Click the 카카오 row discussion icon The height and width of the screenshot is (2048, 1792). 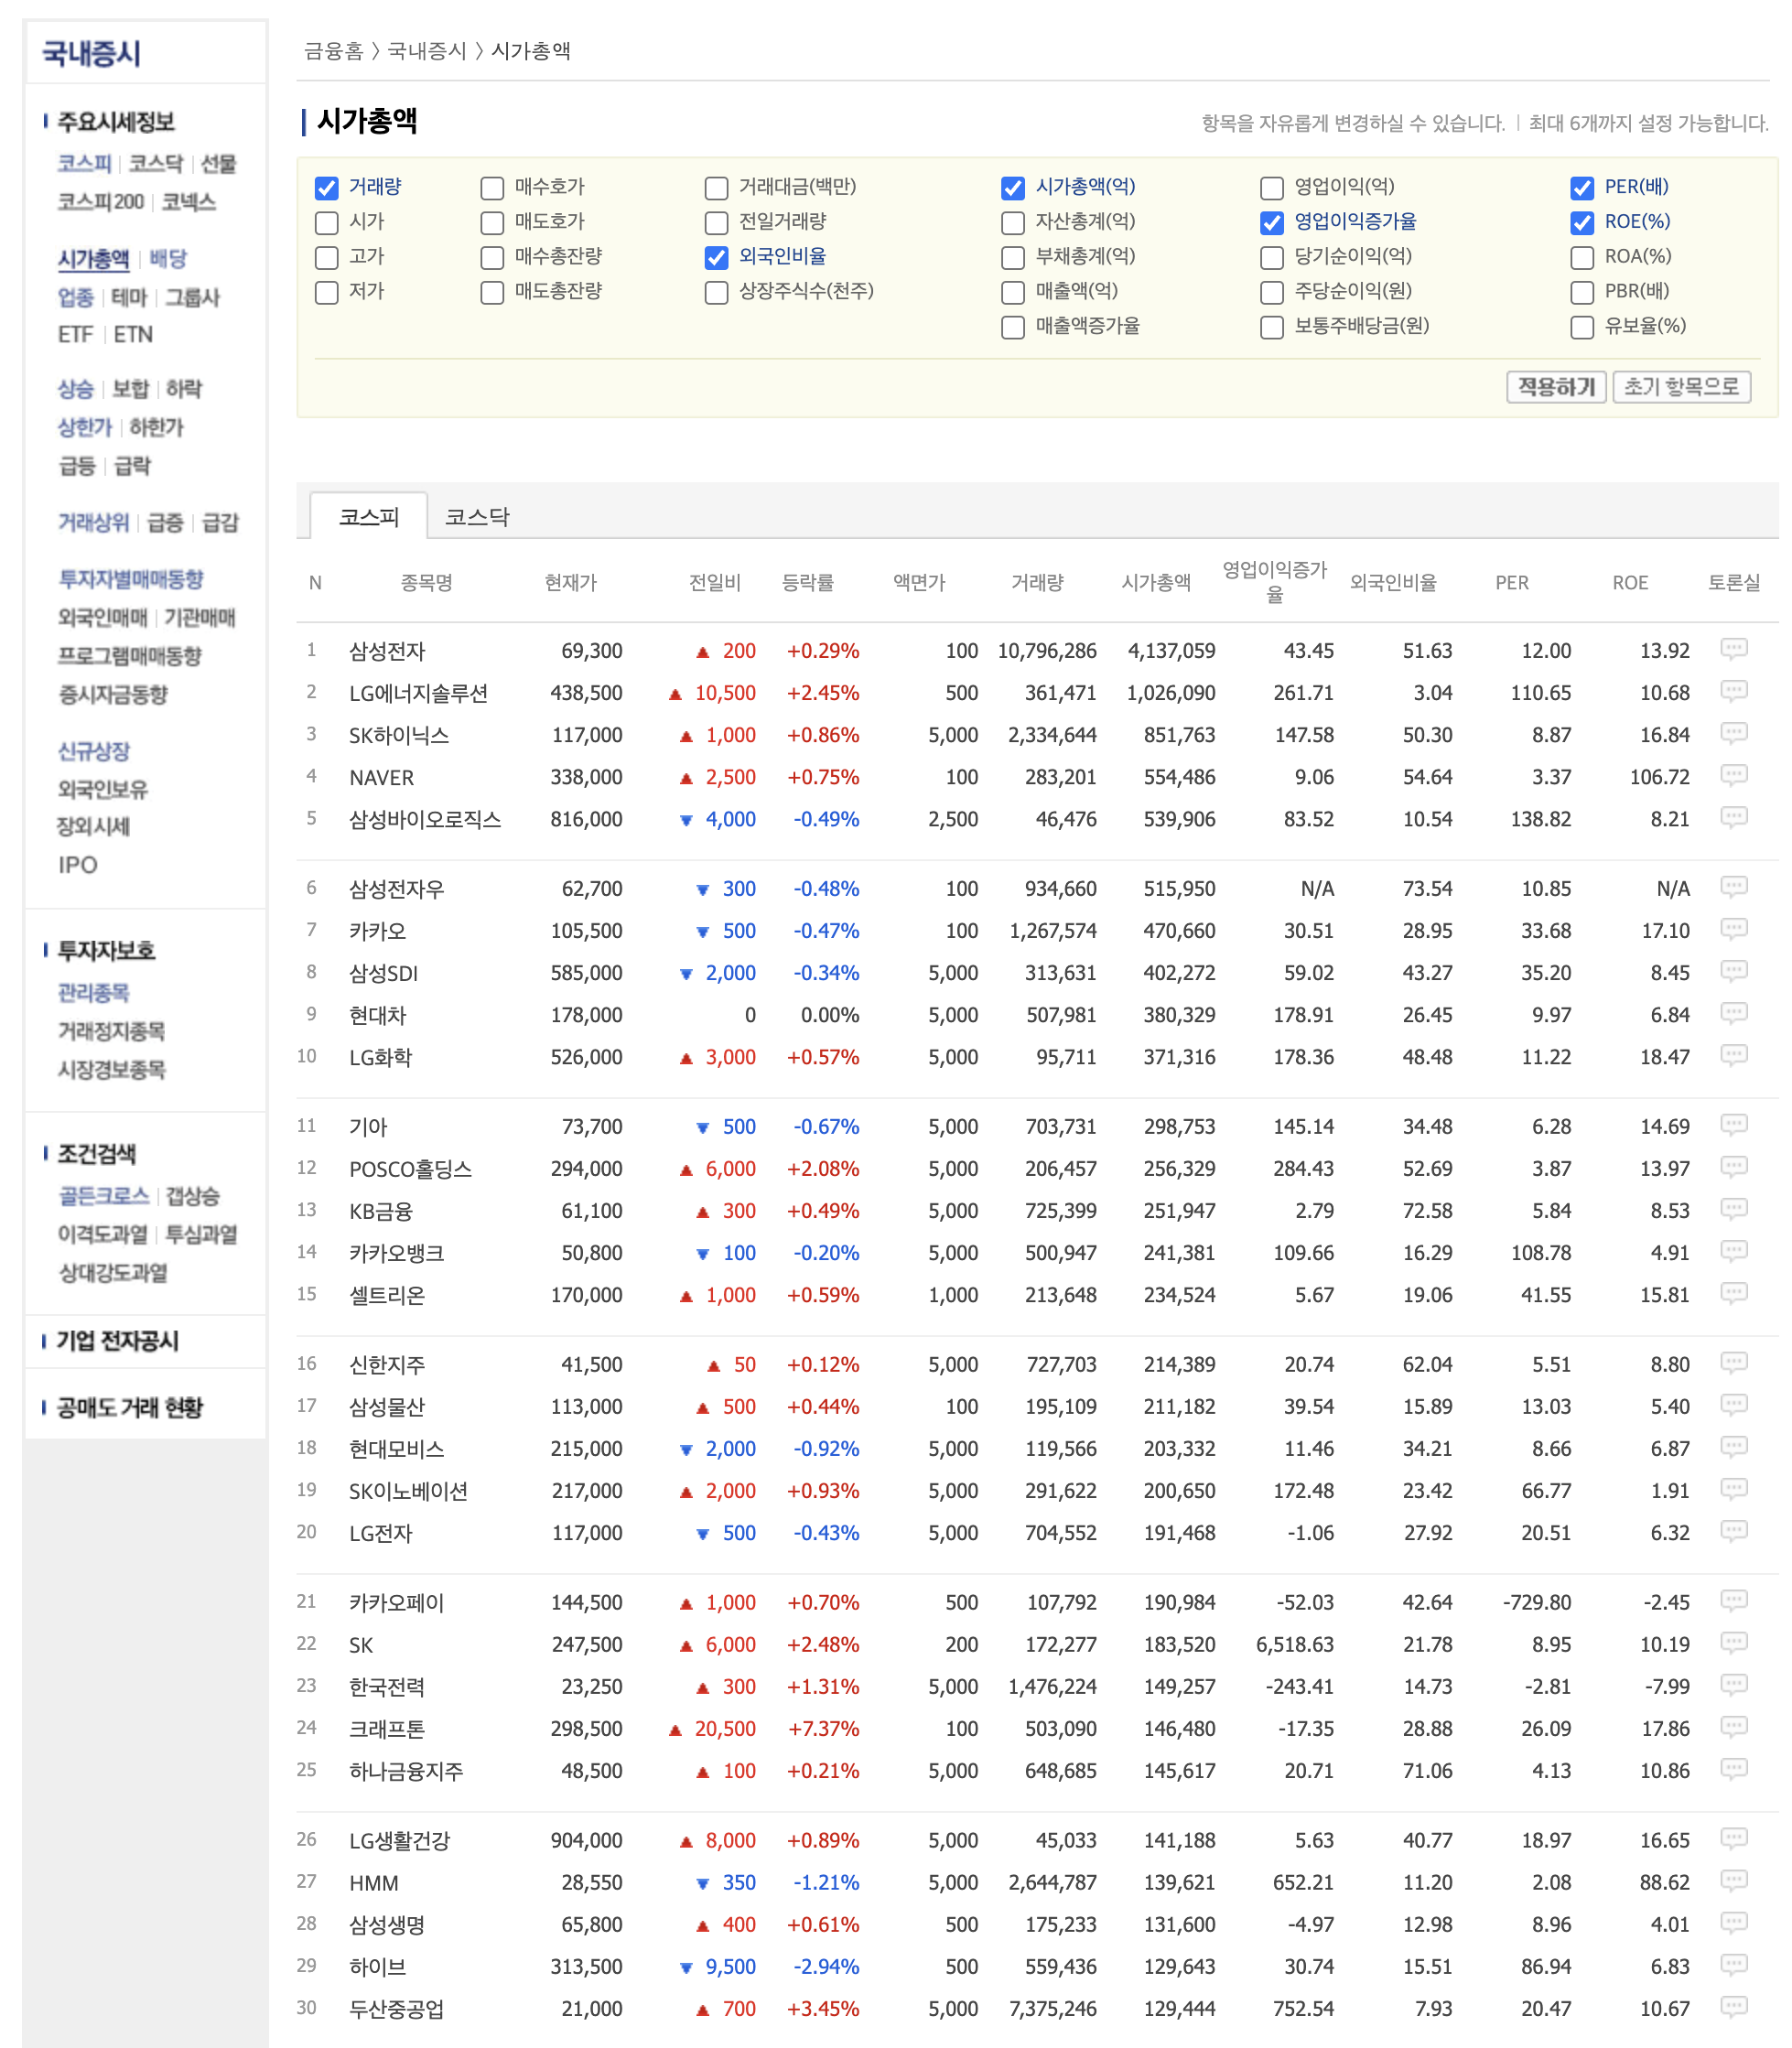point(1733,929)
